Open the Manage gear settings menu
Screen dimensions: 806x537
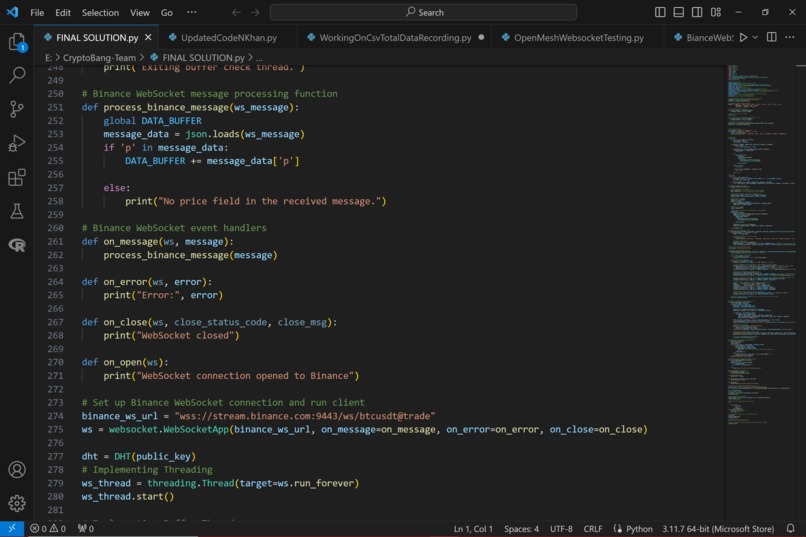click(x=17, y=503)
